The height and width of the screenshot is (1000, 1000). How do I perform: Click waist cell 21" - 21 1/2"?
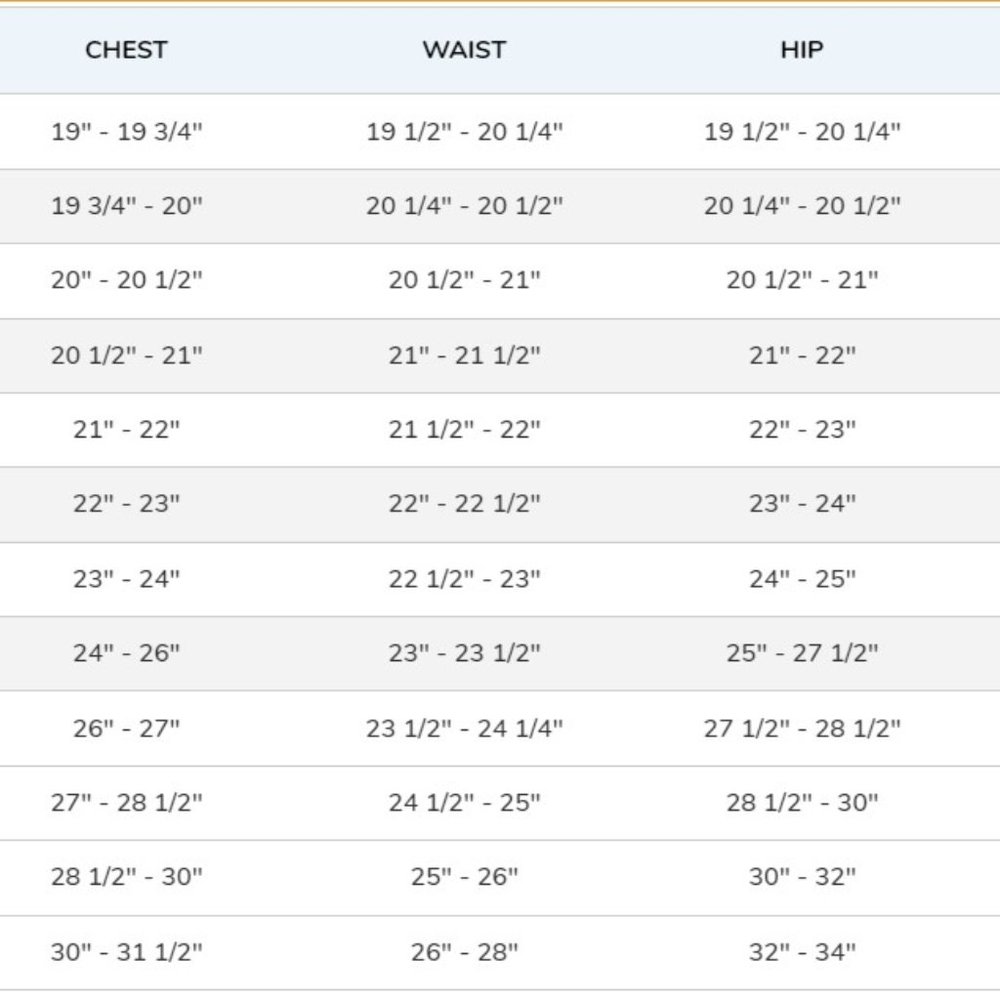pyautogui.click(x=464, y=355)
